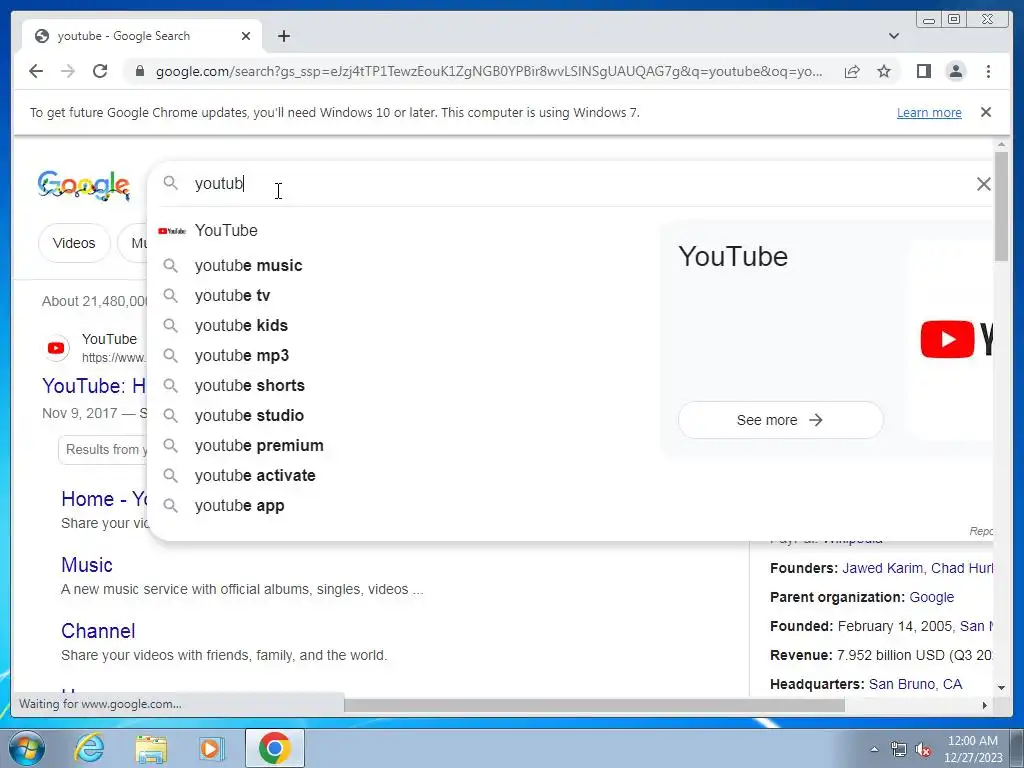Dismiss the Chrome update notification bar
This screenshot has height=768, width=1024.
click(986, 112)
